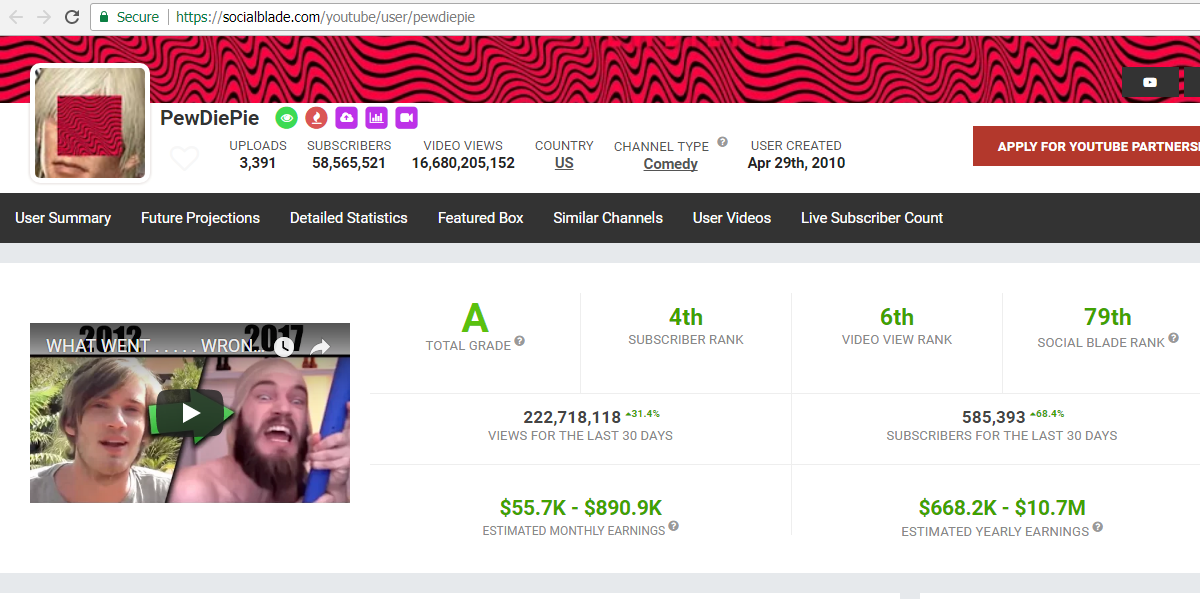Play the embedded video

[x=190, y=412]
